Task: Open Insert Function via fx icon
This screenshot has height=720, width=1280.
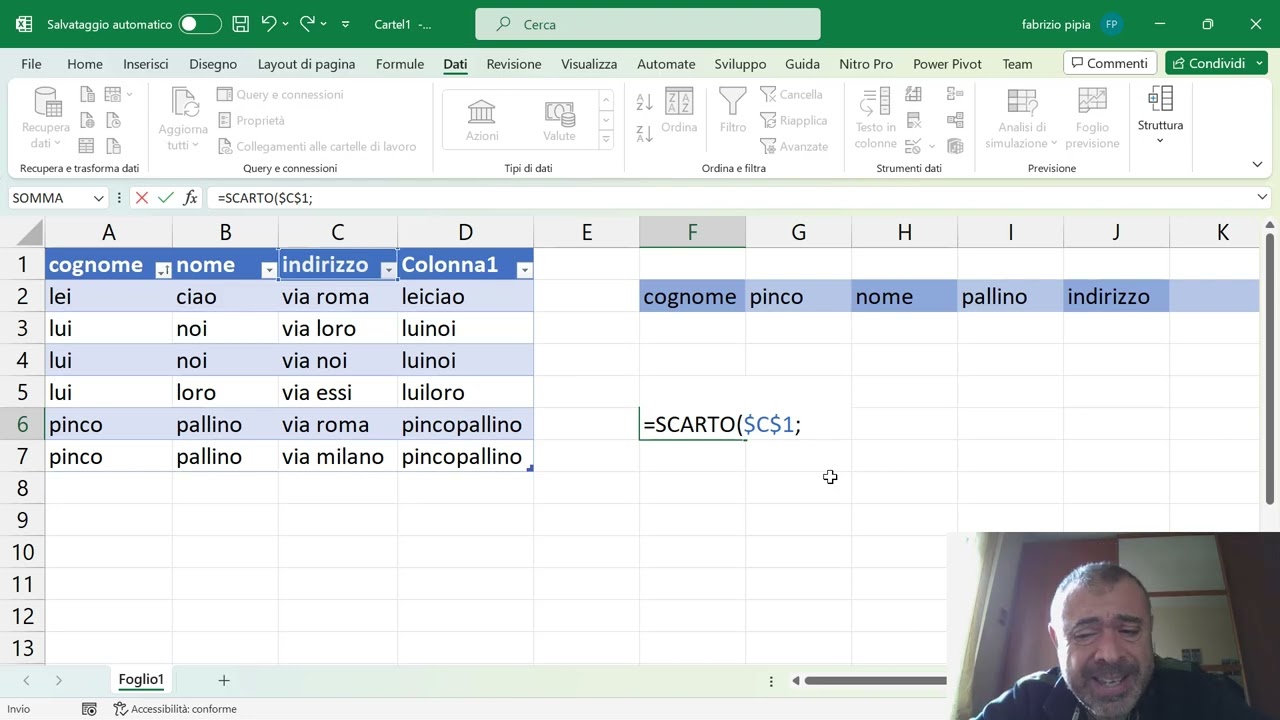Action: tap(190, 198)
